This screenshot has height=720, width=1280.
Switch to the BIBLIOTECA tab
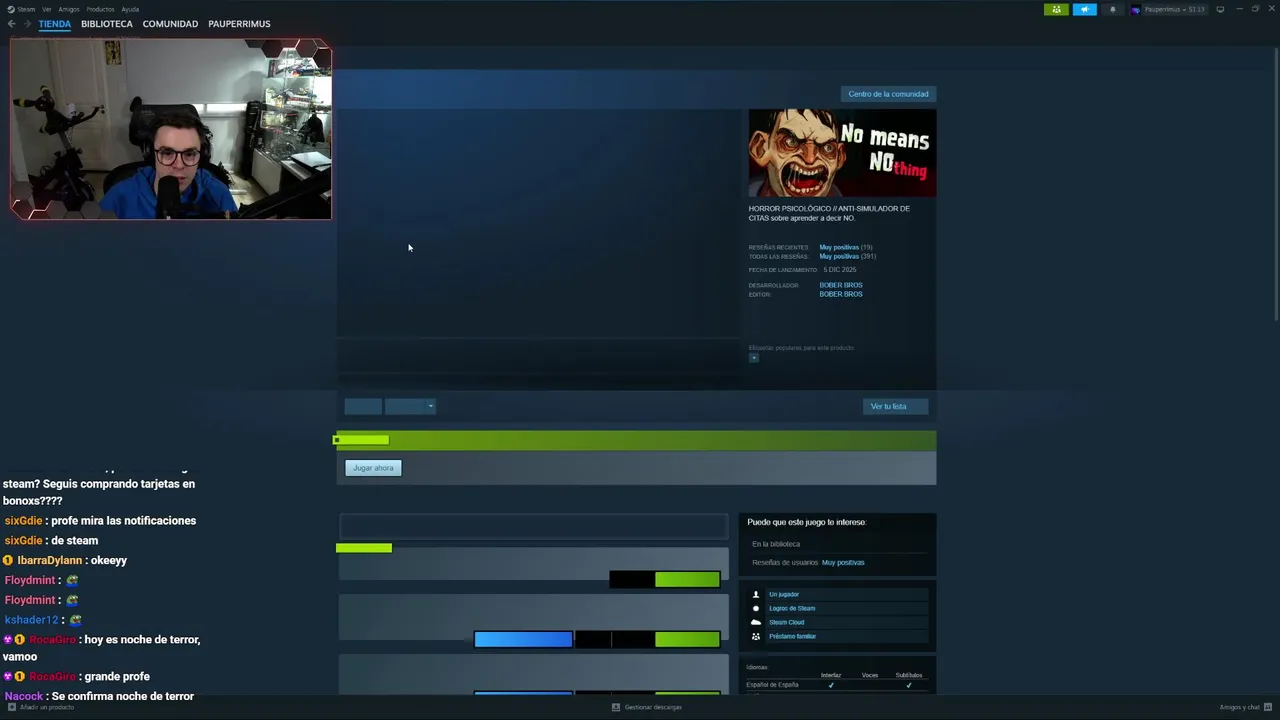(x=107, y=24)
